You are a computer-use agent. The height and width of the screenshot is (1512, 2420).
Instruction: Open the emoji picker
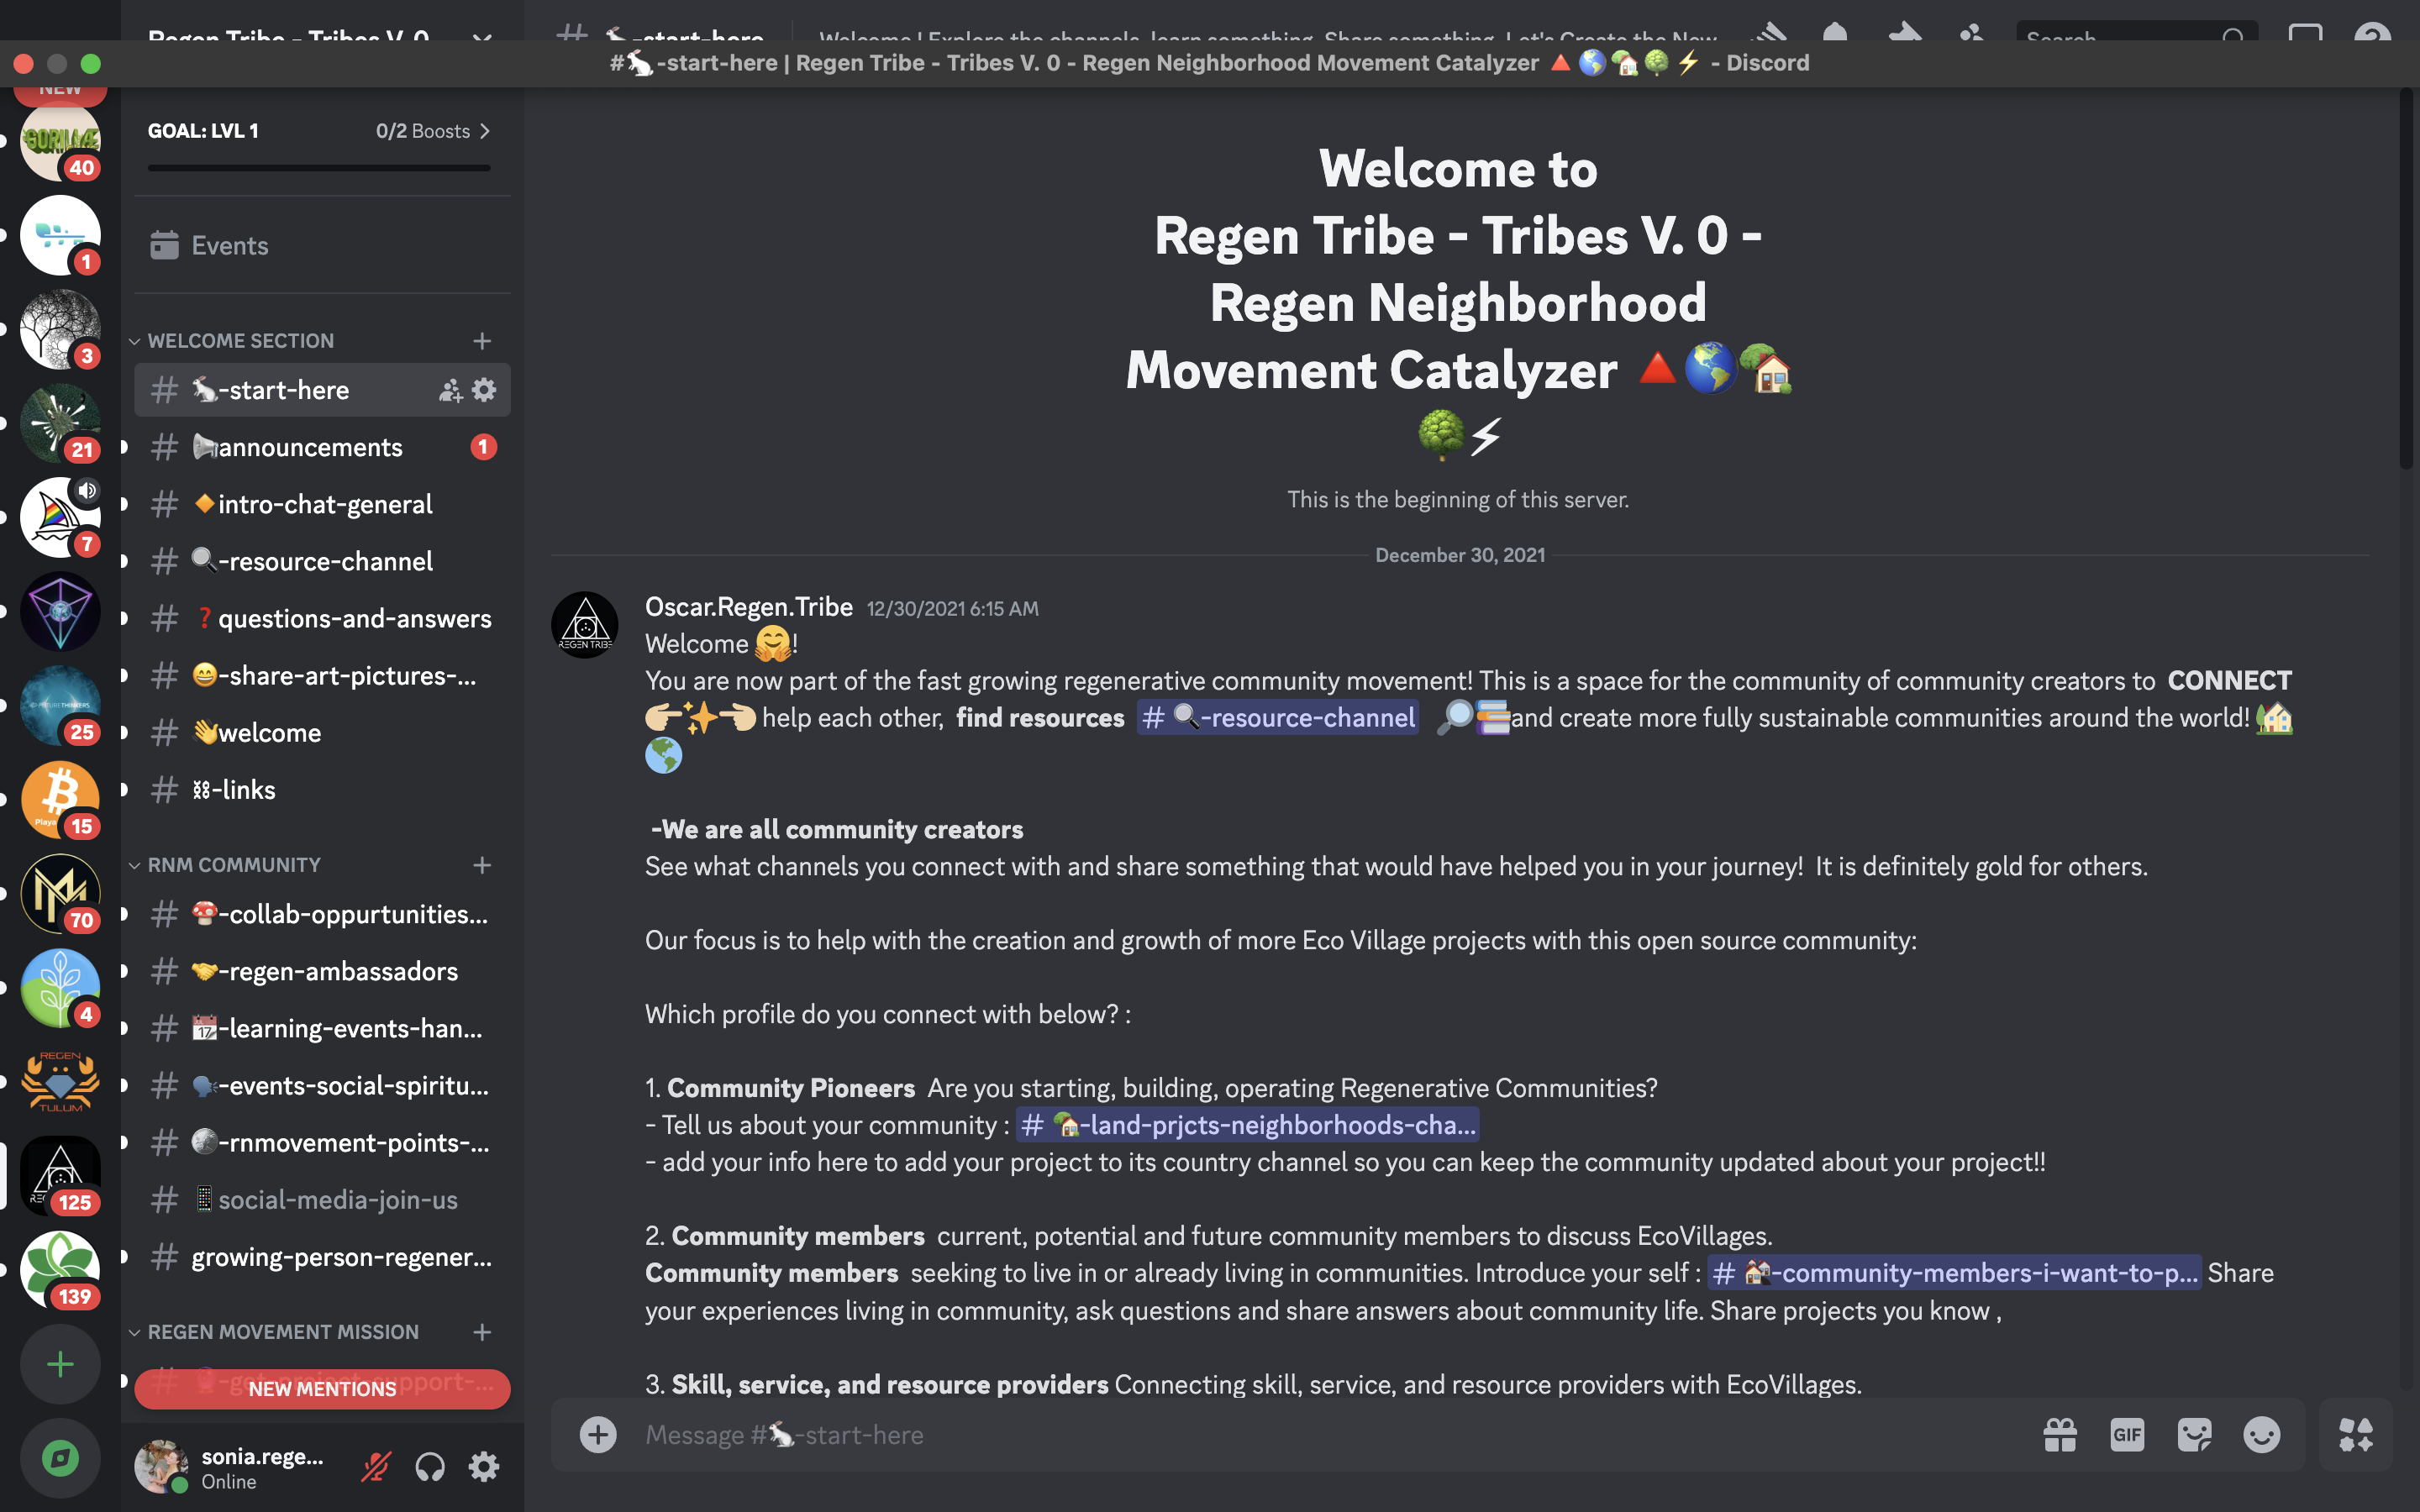(x=2262, y=1435)
